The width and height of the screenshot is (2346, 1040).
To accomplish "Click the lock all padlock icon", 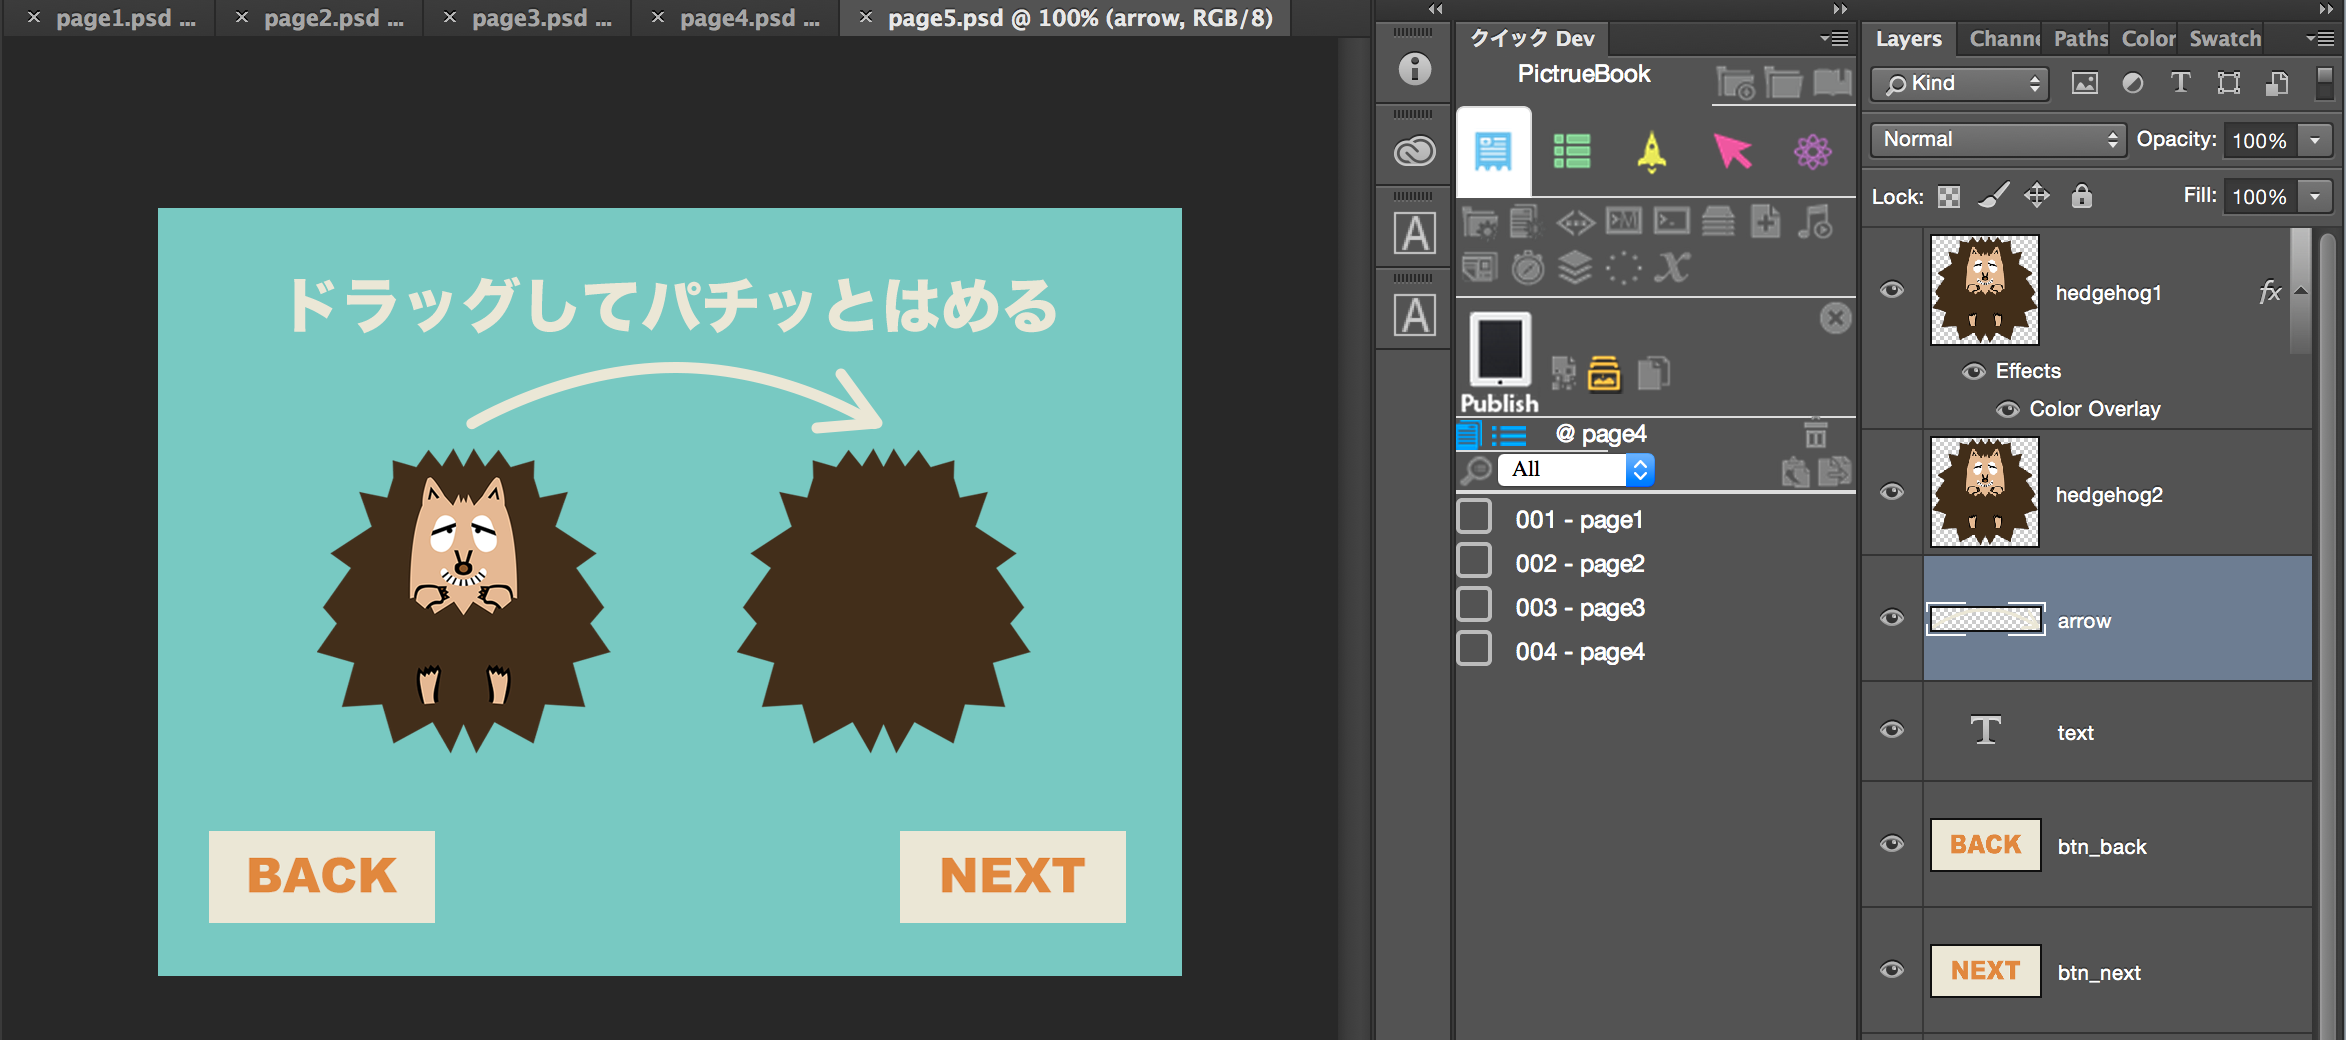I will point(2082,196).
